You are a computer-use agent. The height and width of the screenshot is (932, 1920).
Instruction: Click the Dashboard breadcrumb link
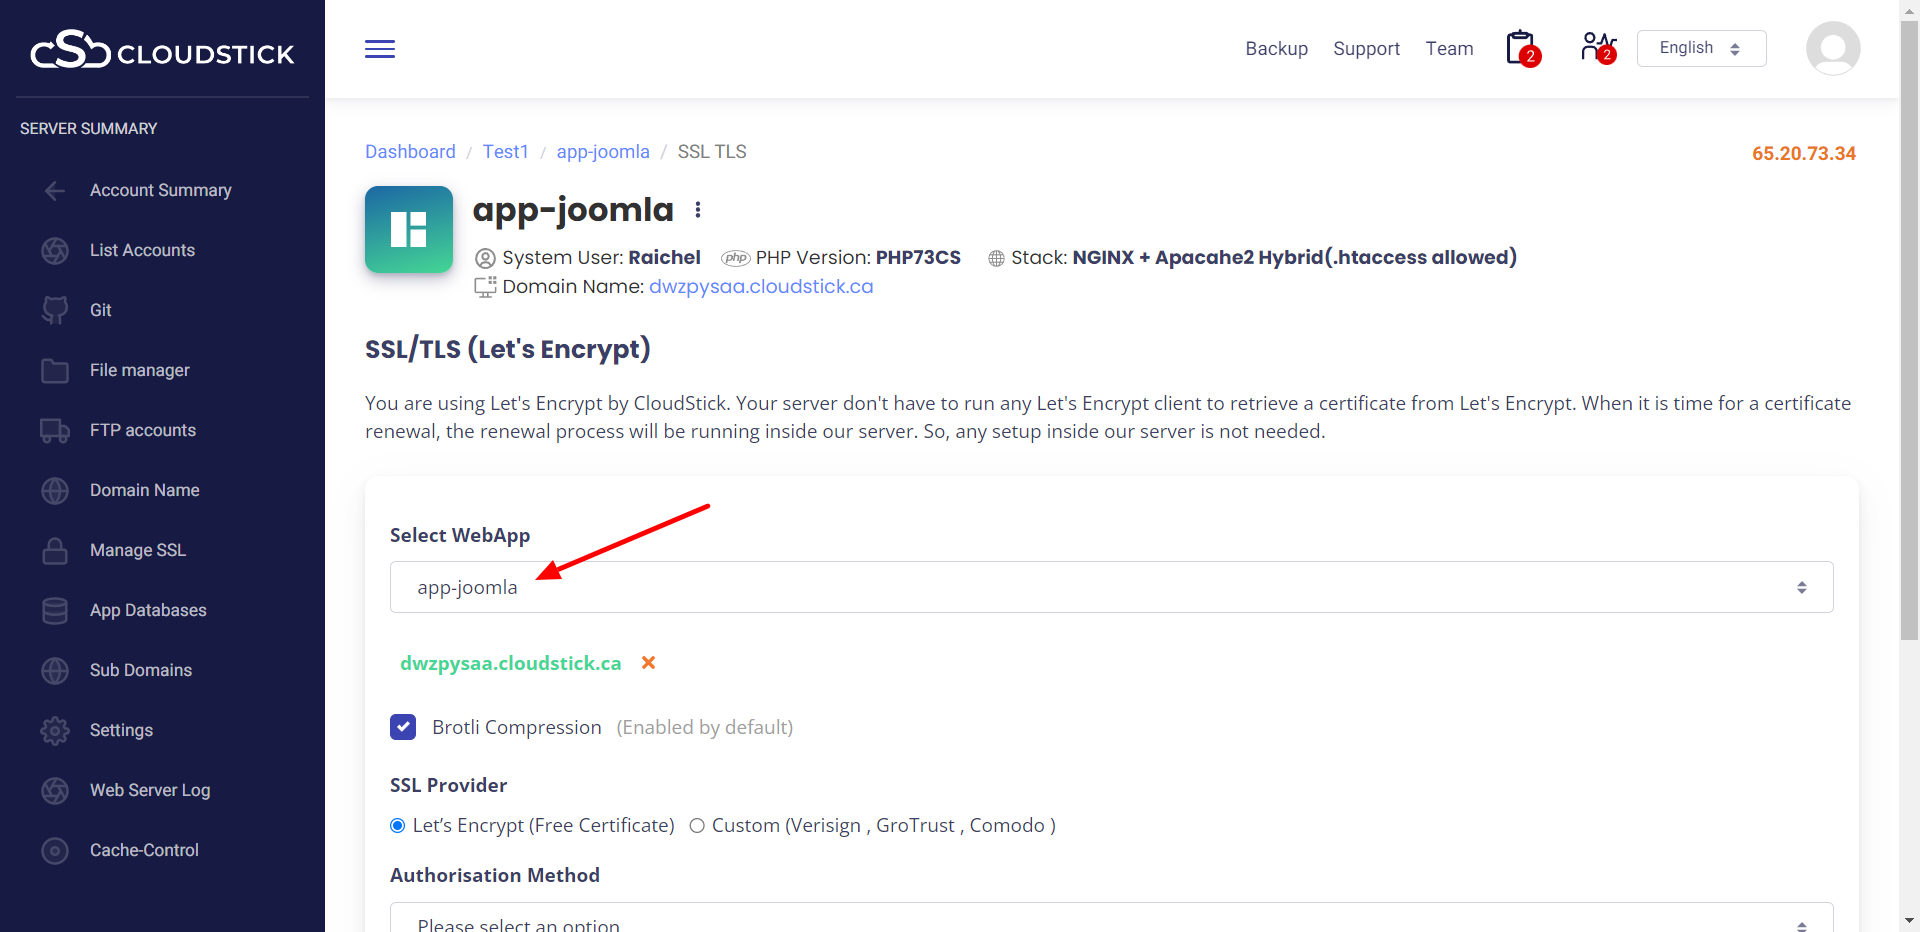(x=410, y=152)
